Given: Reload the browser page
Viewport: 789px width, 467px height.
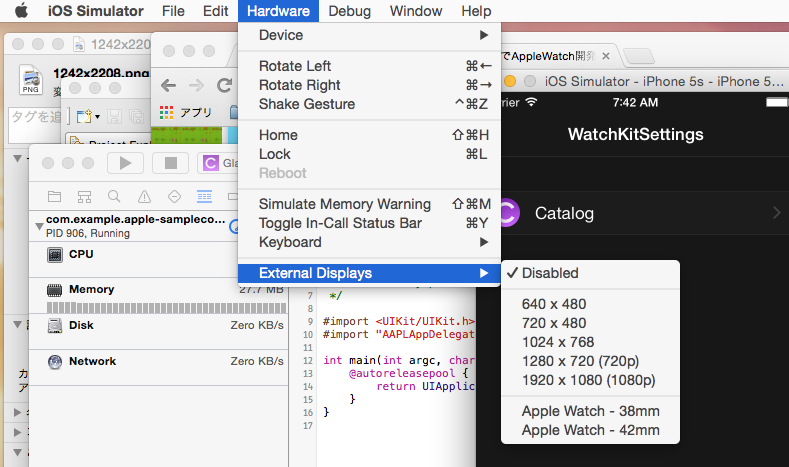Looking at the screenshot, I should pyautogui.click(x=224, y=86).
